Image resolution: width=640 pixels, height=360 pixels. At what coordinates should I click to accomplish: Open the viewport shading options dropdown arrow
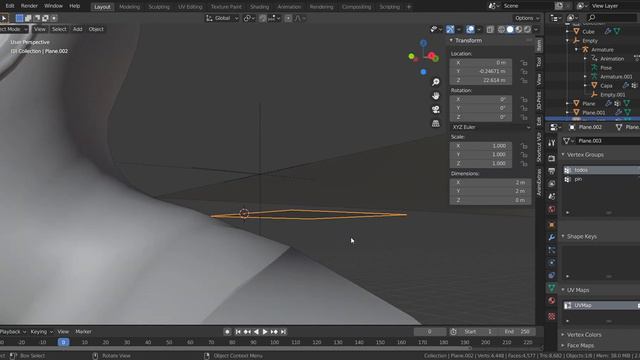(x=536, y=29)
